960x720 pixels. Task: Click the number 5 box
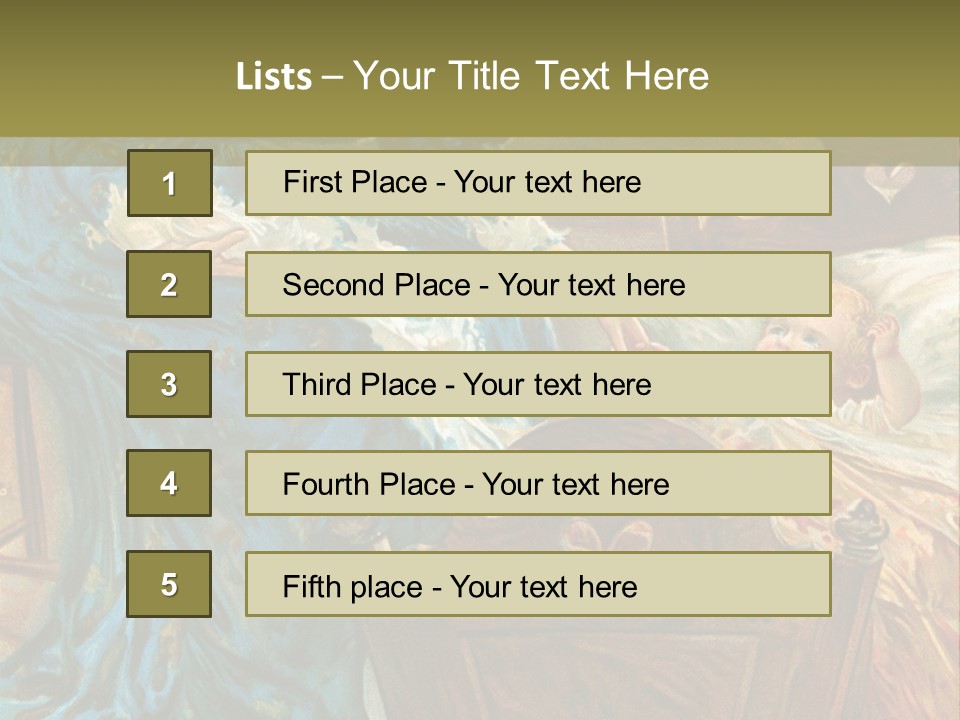tap(169, 584)
